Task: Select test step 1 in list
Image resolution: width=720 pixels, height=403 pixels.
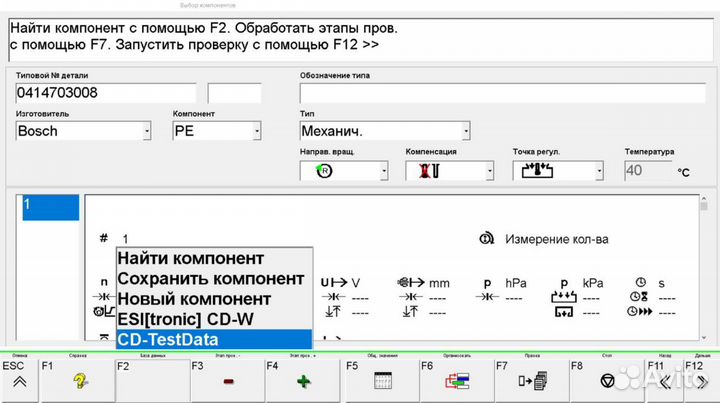Action: click(51, 207)
